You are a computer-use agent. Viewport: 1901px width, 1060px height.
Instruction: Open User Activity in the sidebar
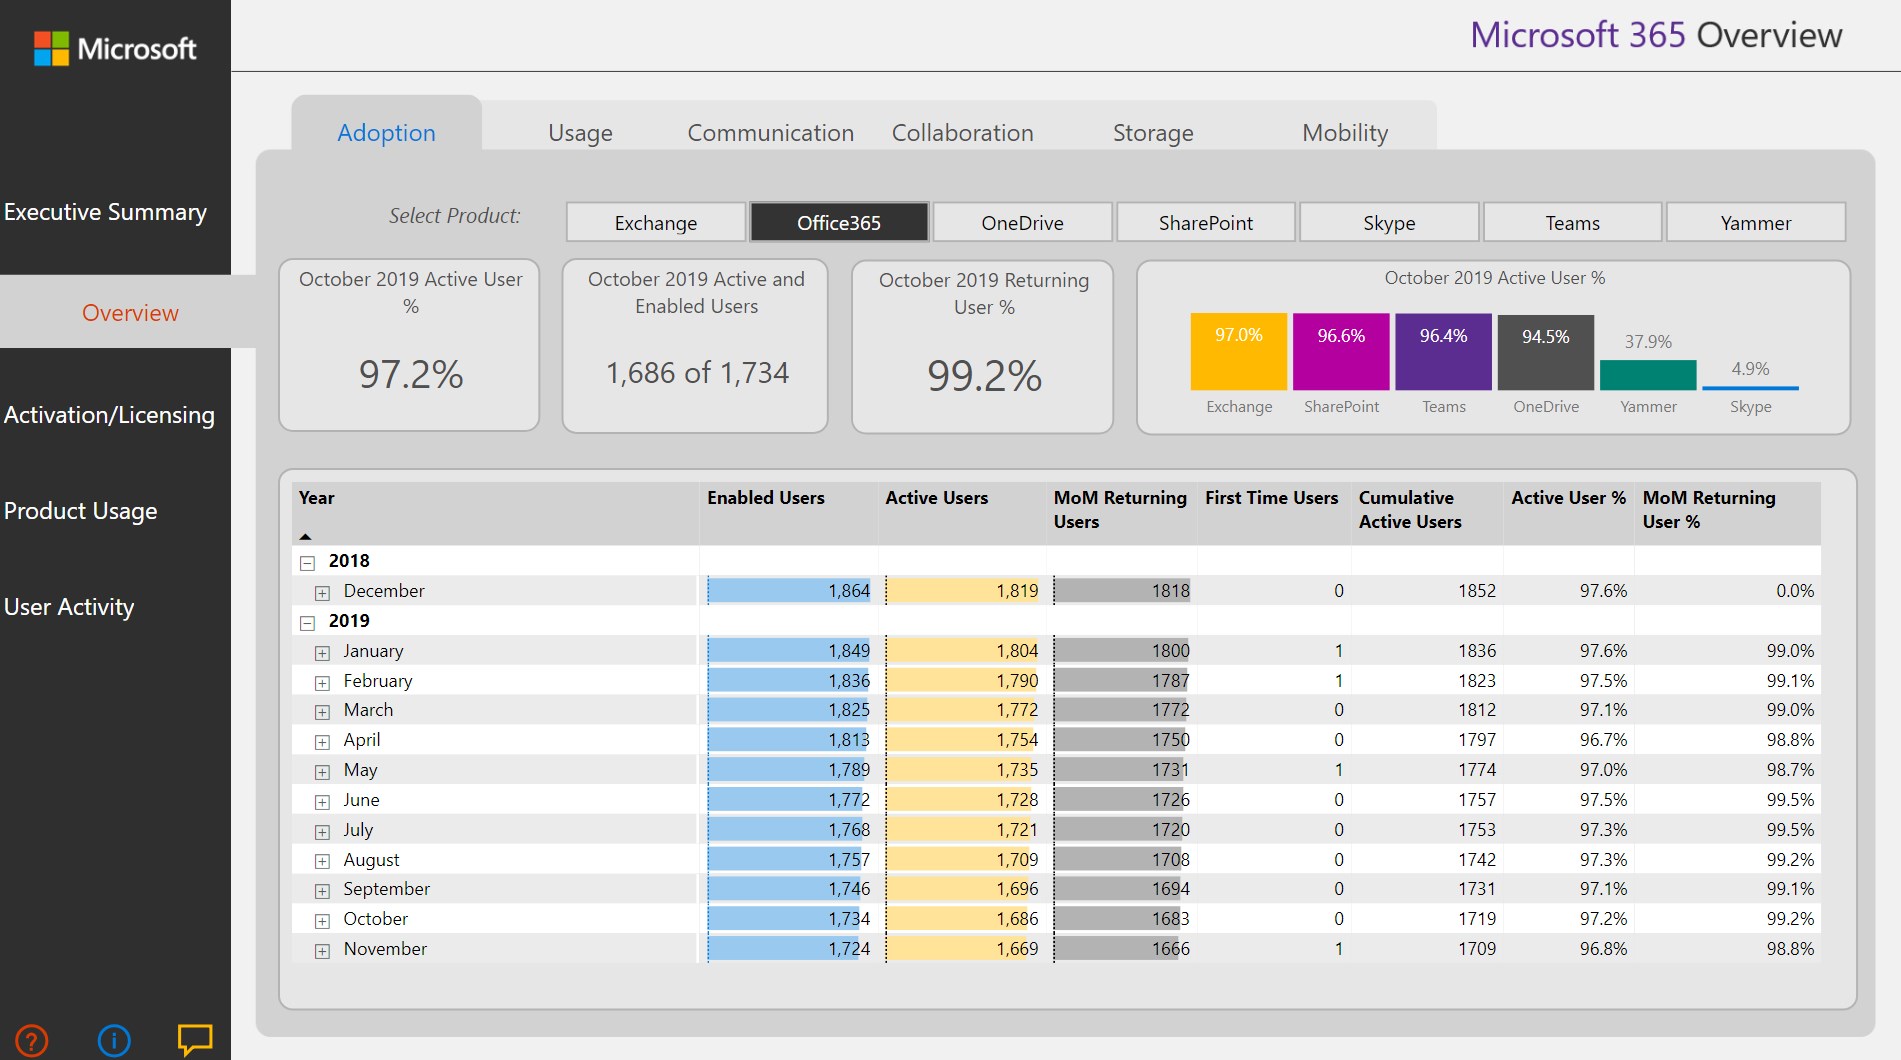coord(68,606)
